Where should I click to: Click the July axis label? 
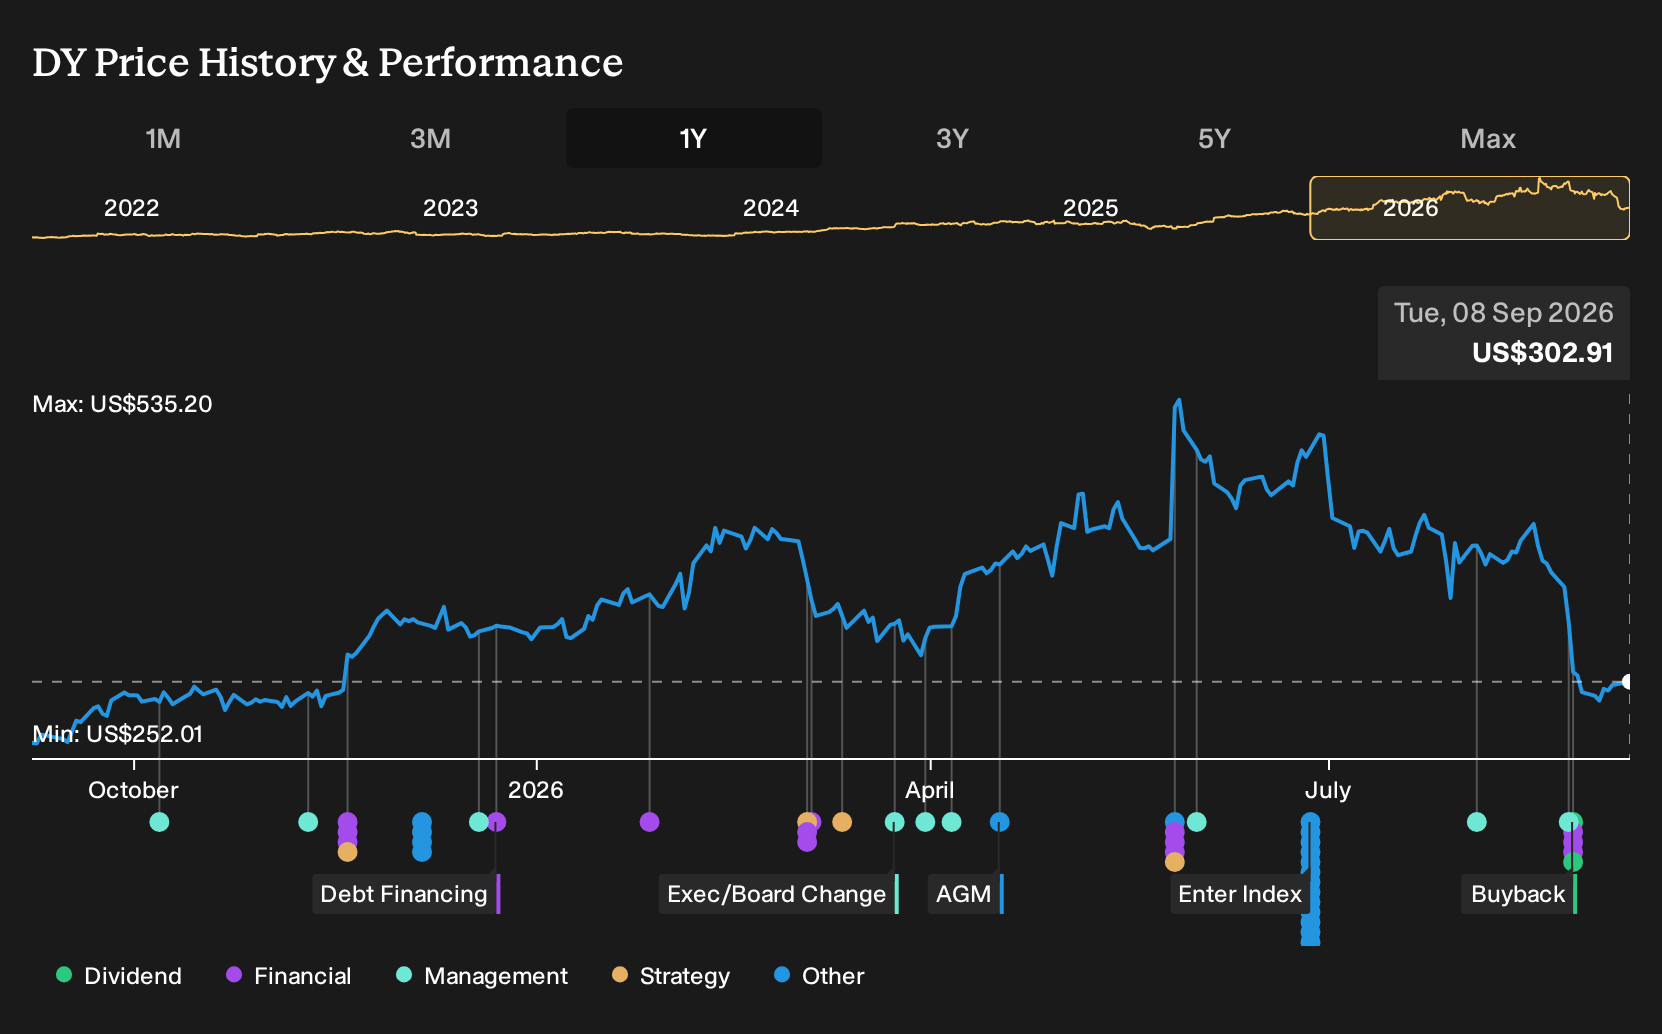(1328, 790)
